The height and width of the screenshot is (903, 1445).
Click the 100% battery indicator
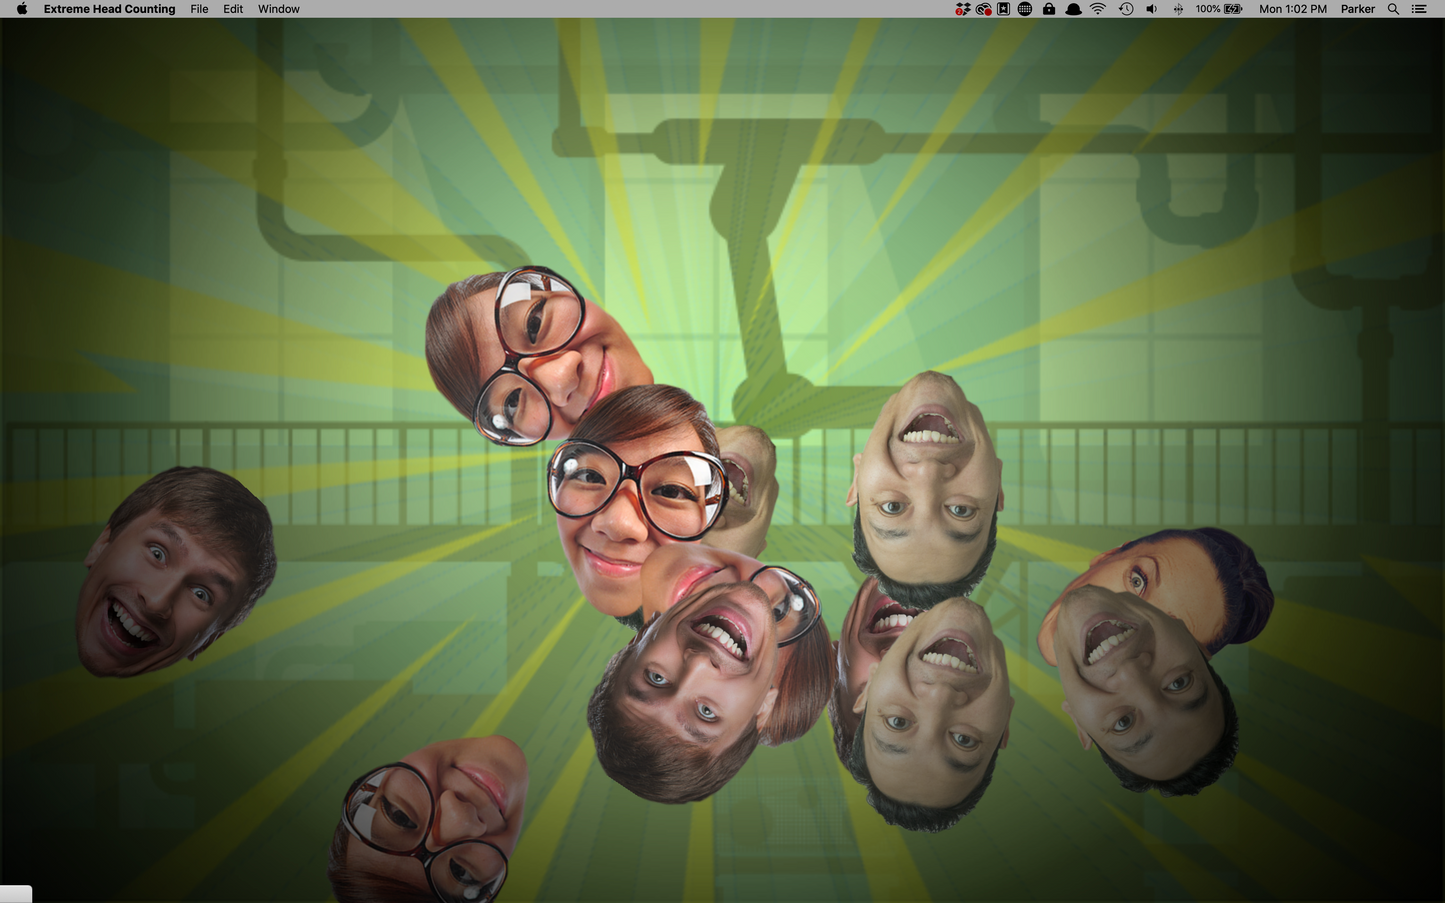(x=1219, y=9)
